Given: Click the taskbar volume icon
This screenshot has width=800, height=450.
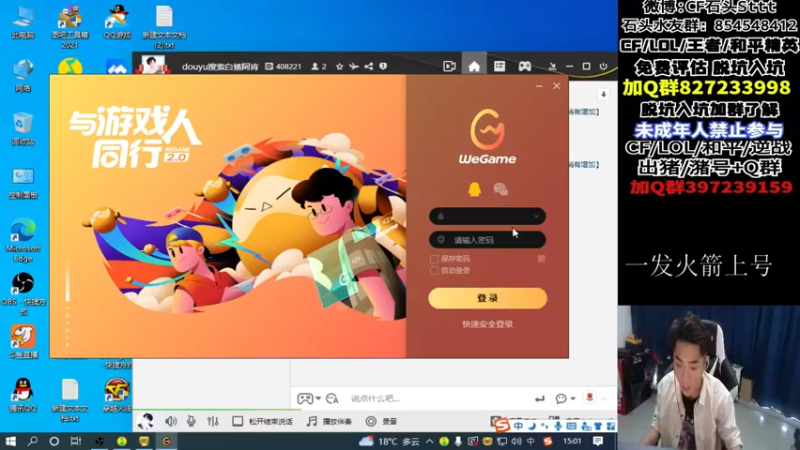Looking at the screenshot, I should 516,441.
